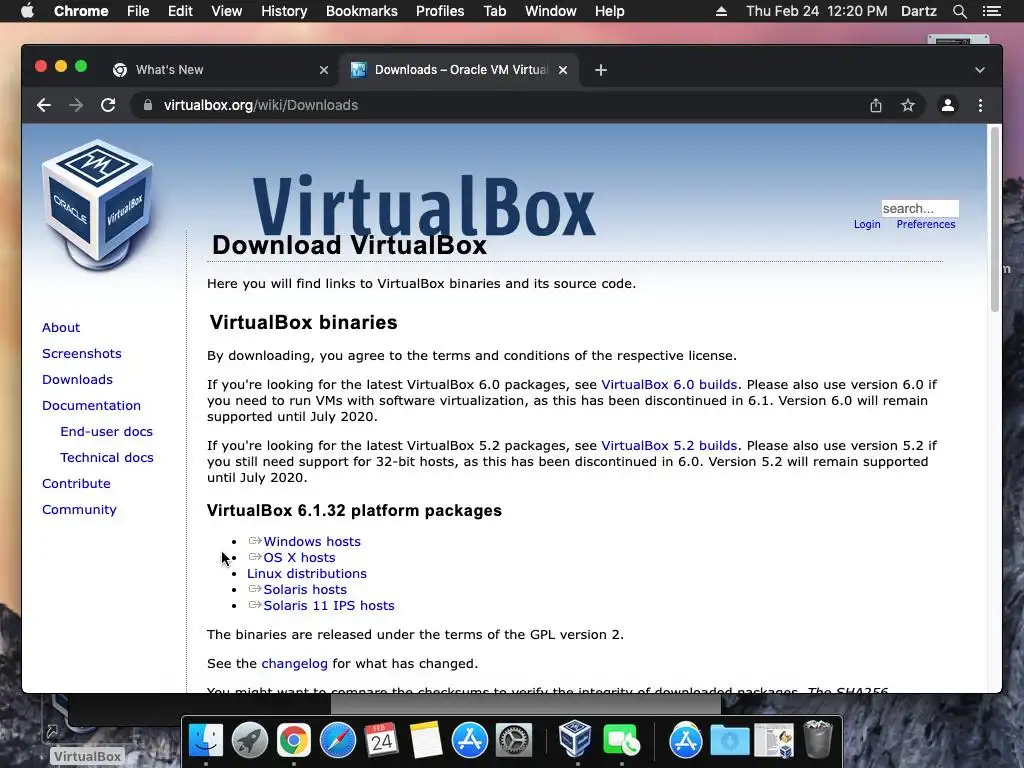
Task: Open a new tab with plus button
Action: 601,70
